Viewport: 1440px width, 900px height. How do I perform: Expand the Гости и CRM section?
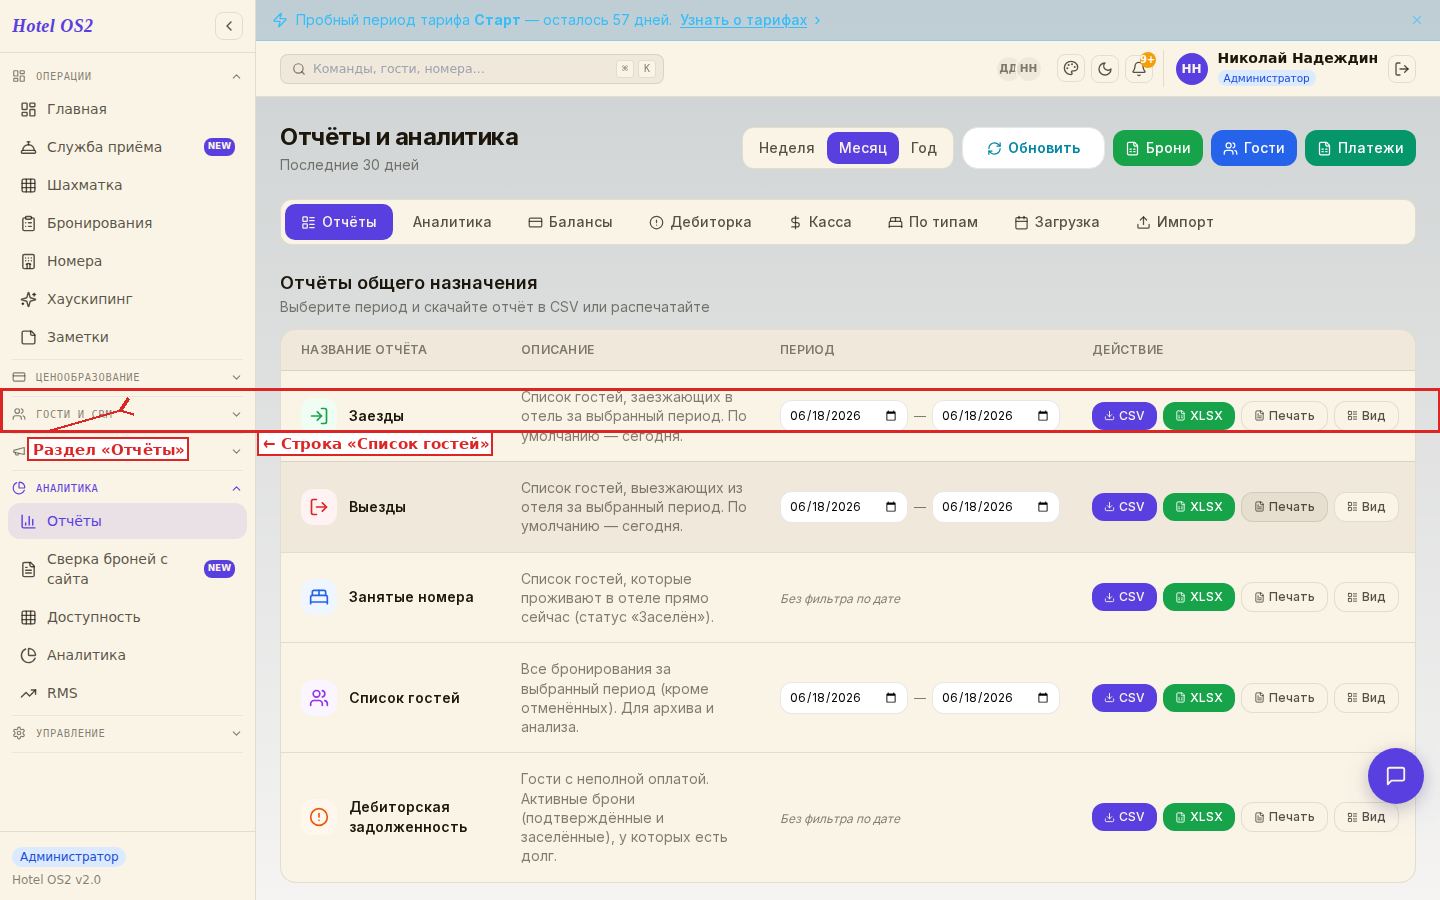pyautogui.click(x=127, y=414)
